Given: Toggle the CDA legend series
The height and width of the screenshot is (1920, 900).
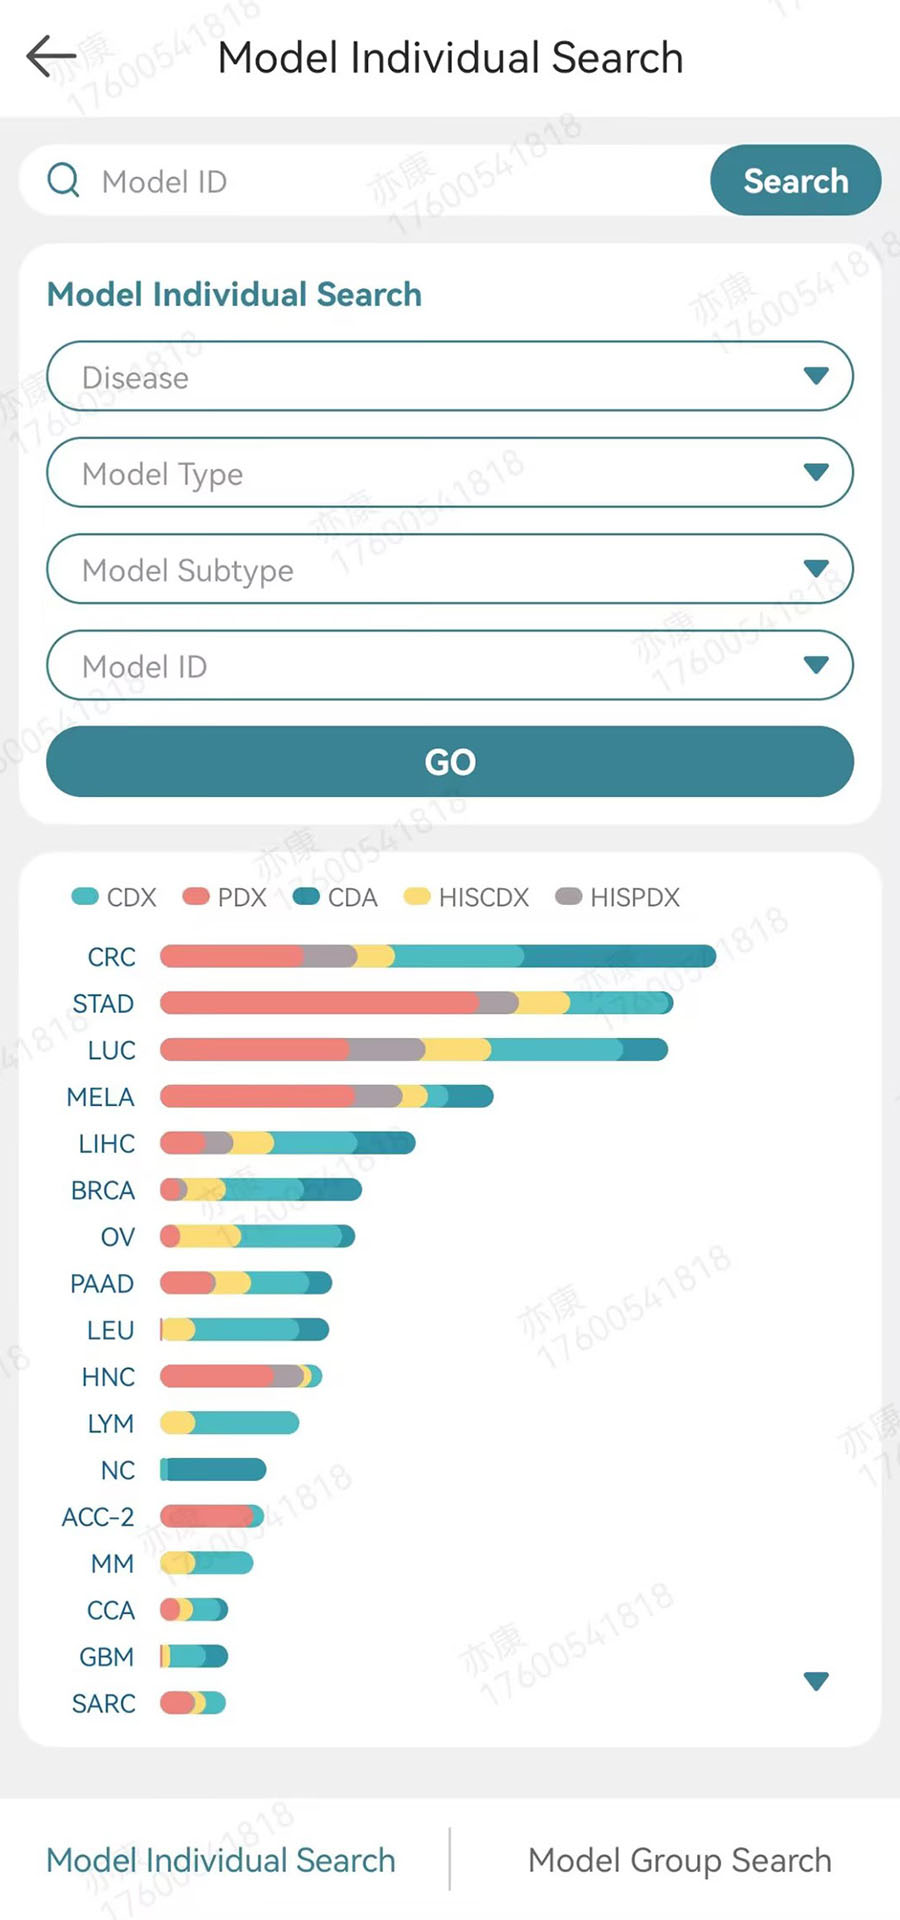Looking at the screenshot, I should click(x=335, y=897).
